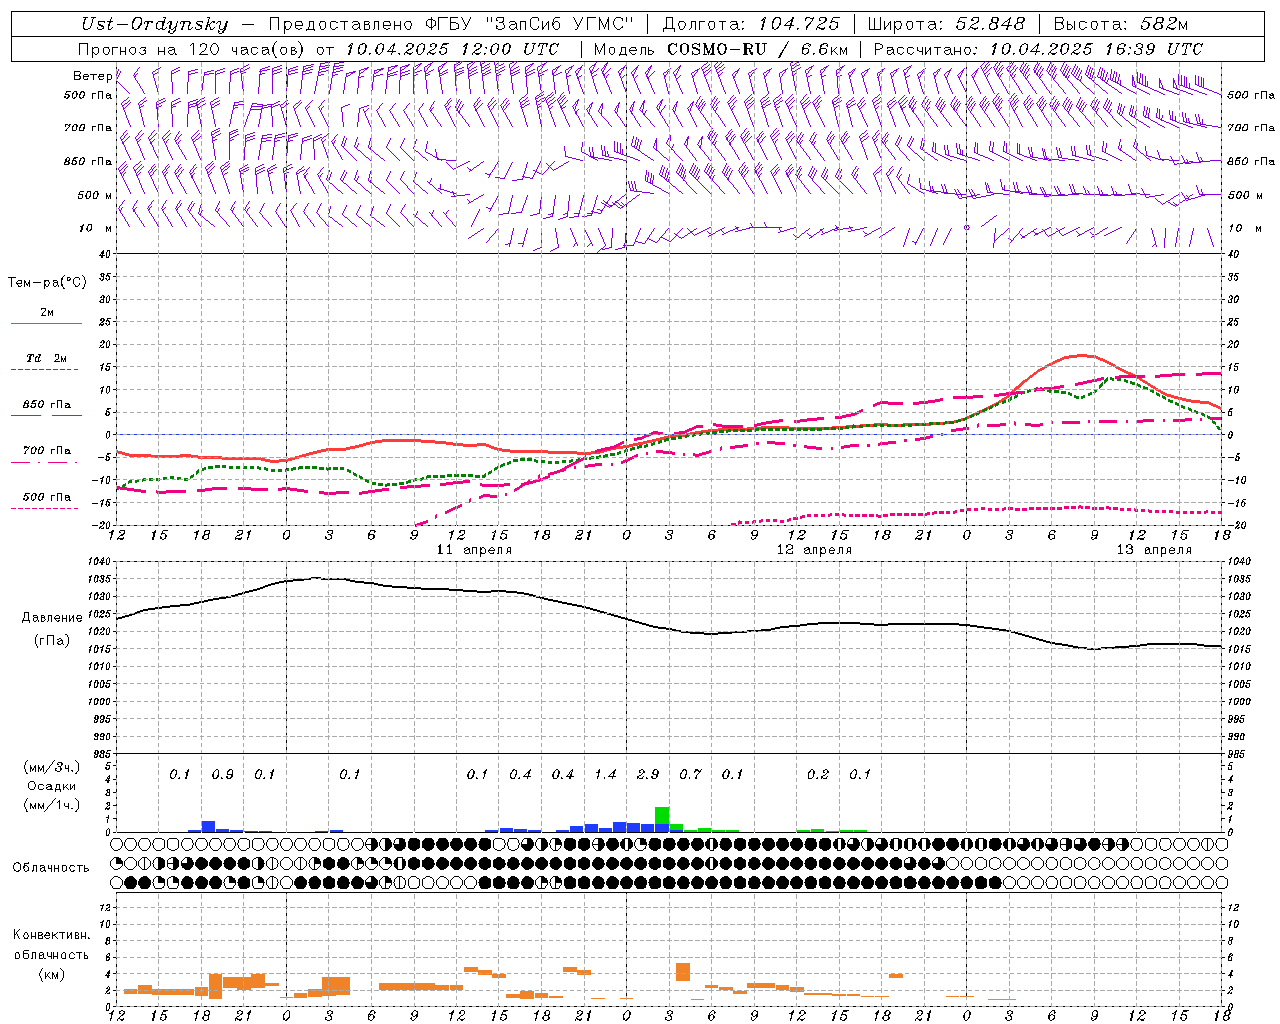Image resolution: width=1280 pixels, height=1024 pixels.
Task: Click the 1.4 precipitation total
Action: [605, 774]
